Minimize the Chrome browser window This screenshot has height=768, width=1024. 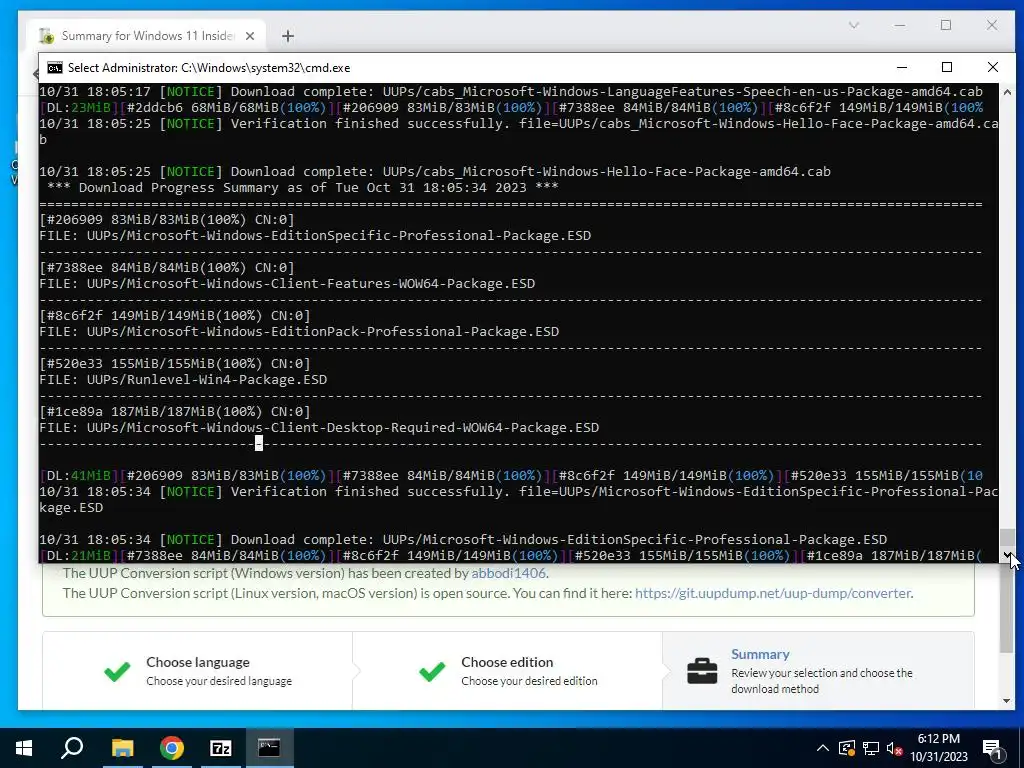[900, 25]
